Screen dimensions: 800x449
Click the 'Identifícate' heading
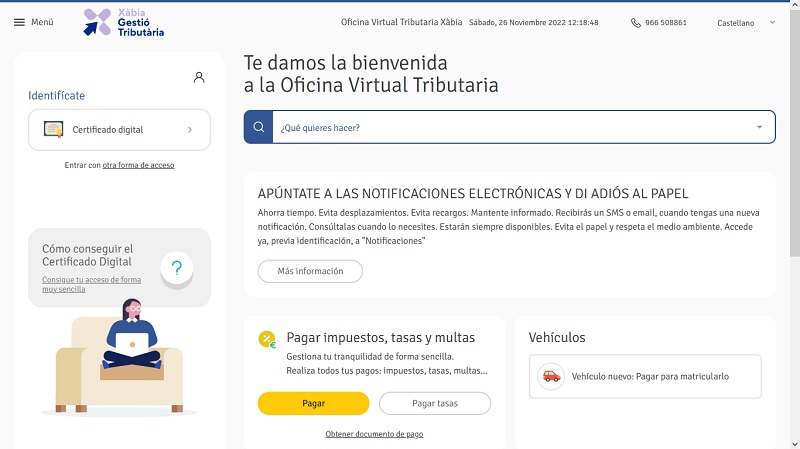click(57, 95)
